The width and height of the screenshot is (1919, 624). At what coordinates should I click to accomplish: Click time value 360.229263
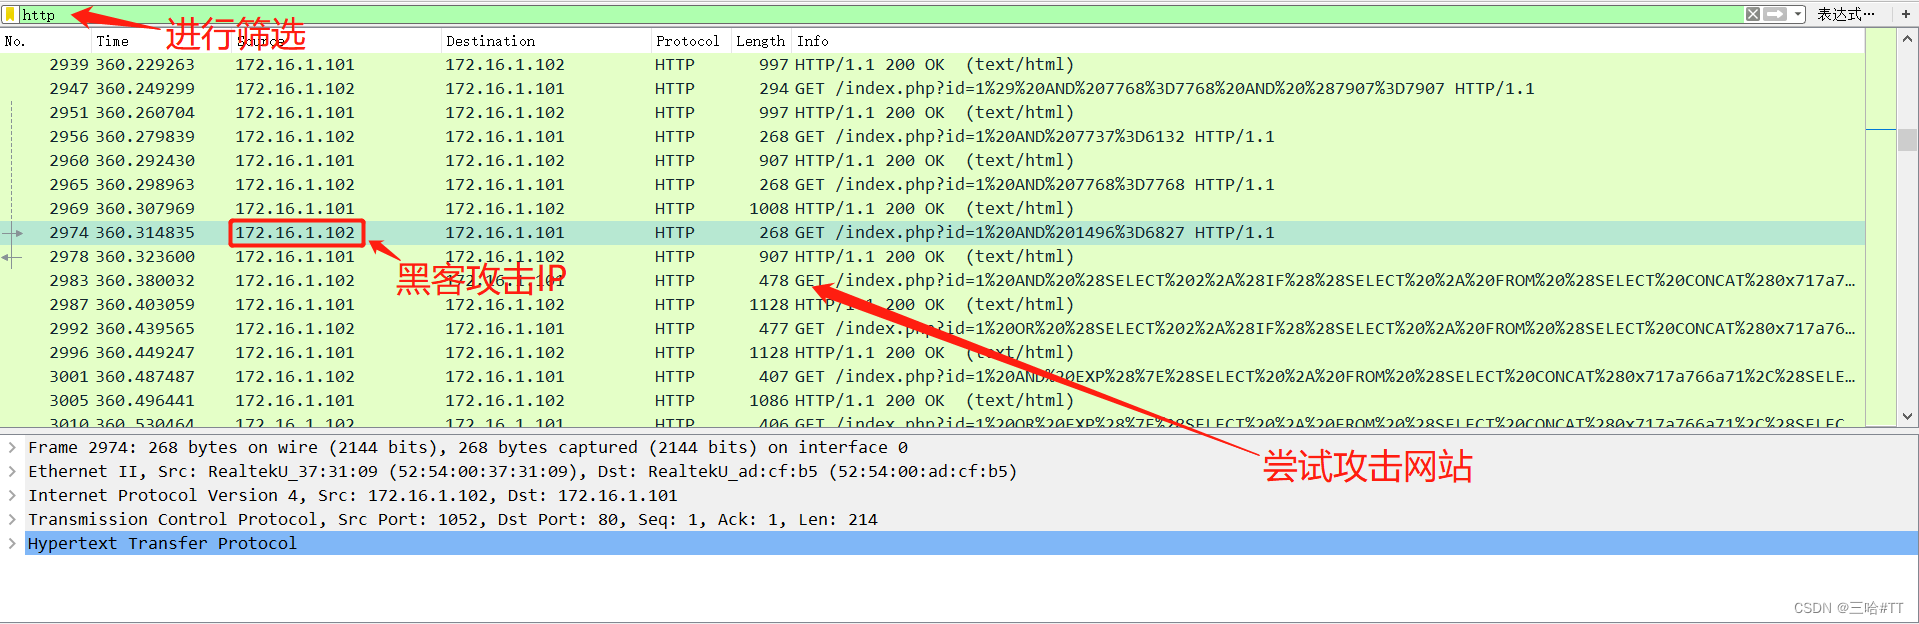pyautogui.click(x=145, y=64)
